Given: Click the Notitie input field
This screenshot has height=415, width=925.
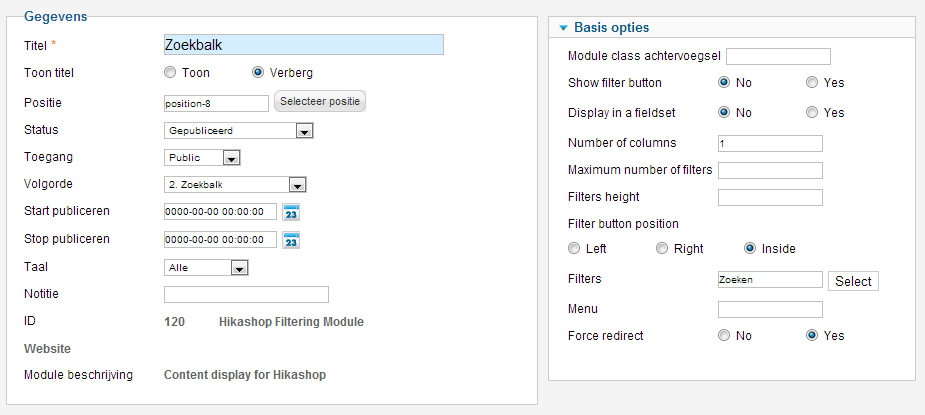Looking at the screenshot, I should [246, 294].
